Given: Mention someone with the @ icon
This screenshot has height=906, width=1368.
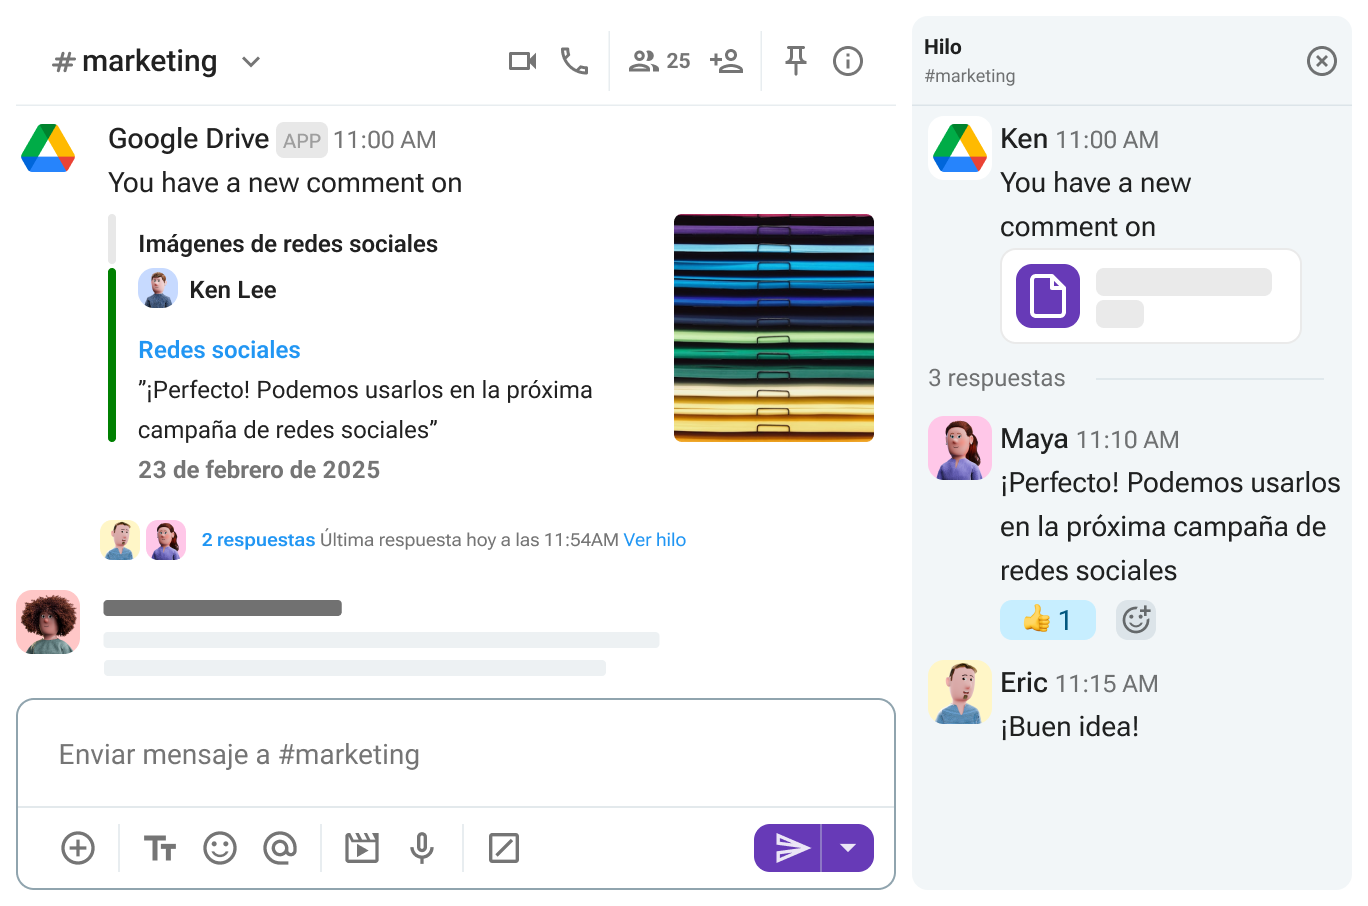Looking at the screenshot, I should click(280, 847).
